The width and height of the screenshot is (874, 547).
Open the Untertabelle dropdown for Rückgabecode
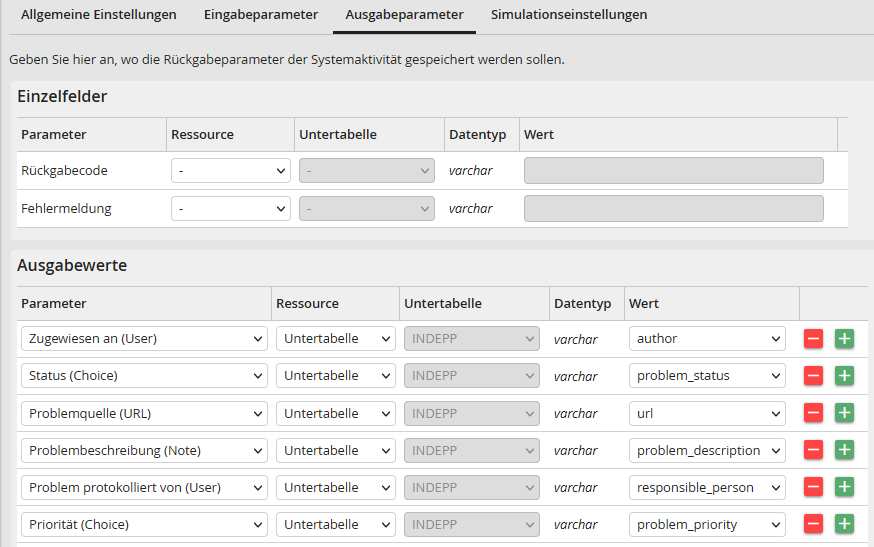point(367,171)
